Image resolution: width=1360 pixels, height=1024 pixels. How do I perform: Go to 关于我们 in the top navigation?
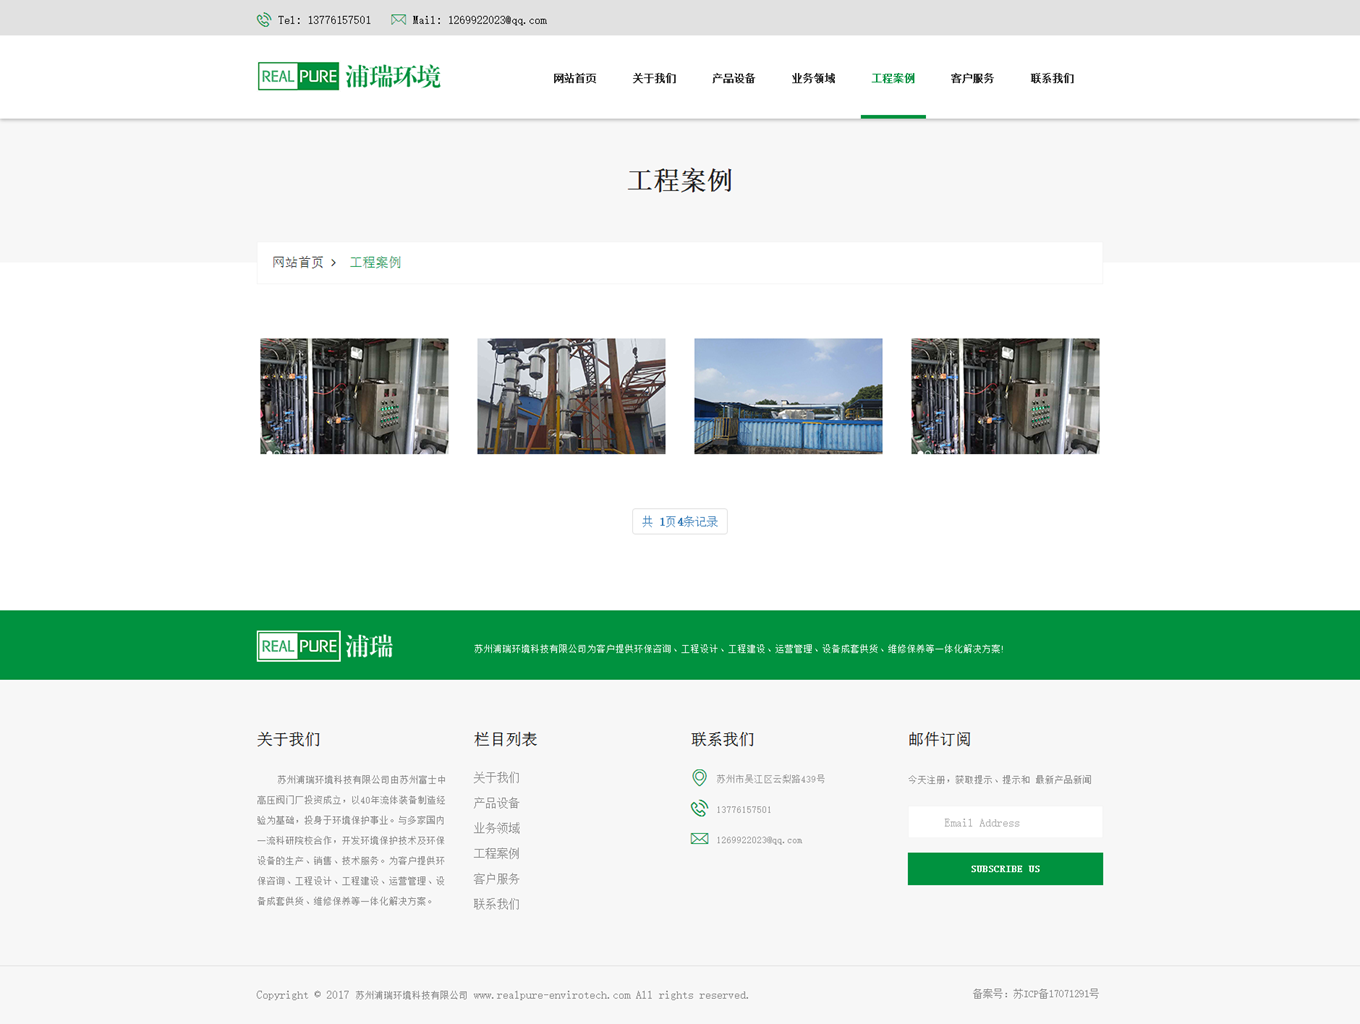tap(654, 79)
